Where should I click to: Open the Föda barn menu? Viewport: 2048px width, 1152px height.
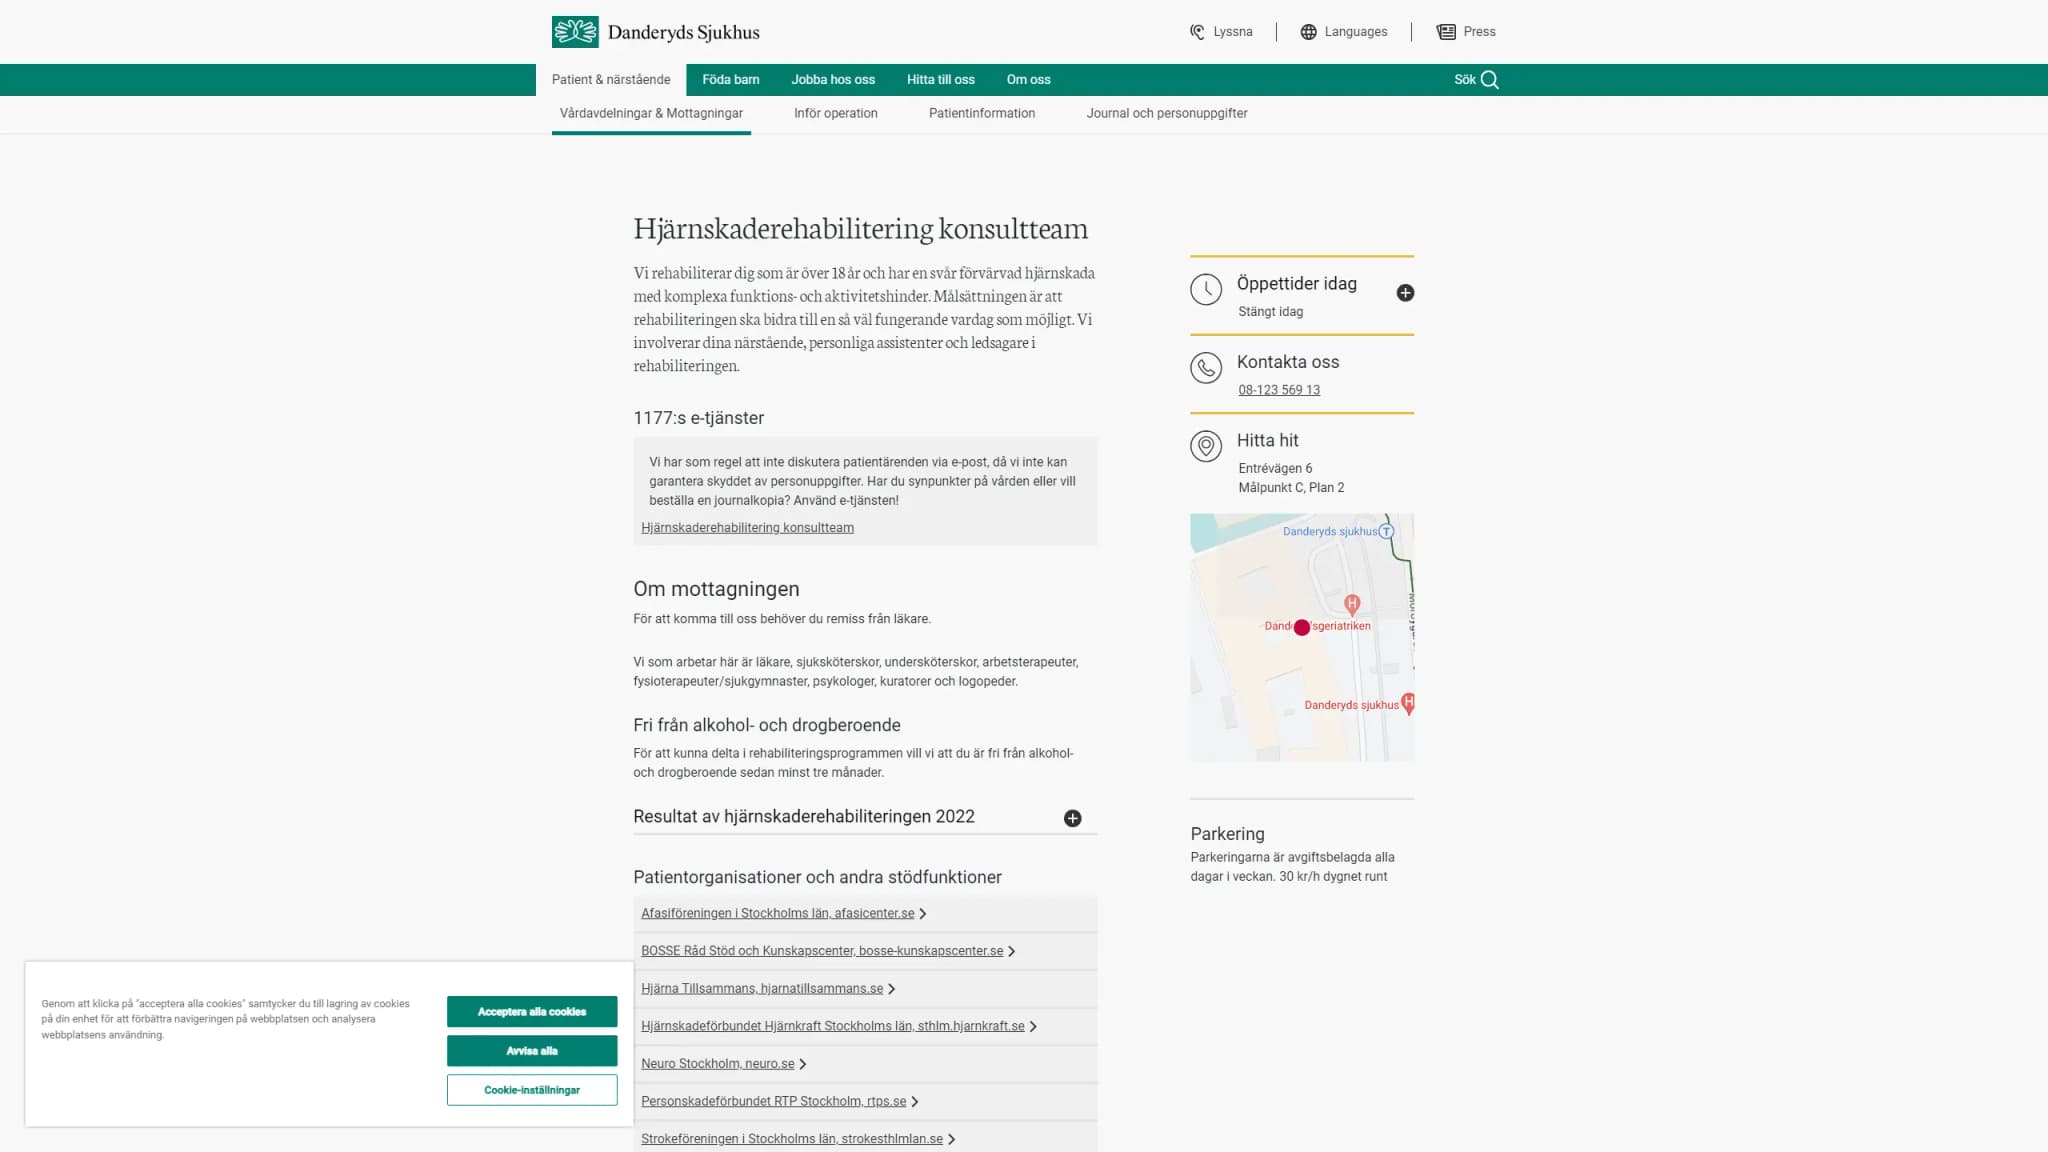tap(731, 80)
